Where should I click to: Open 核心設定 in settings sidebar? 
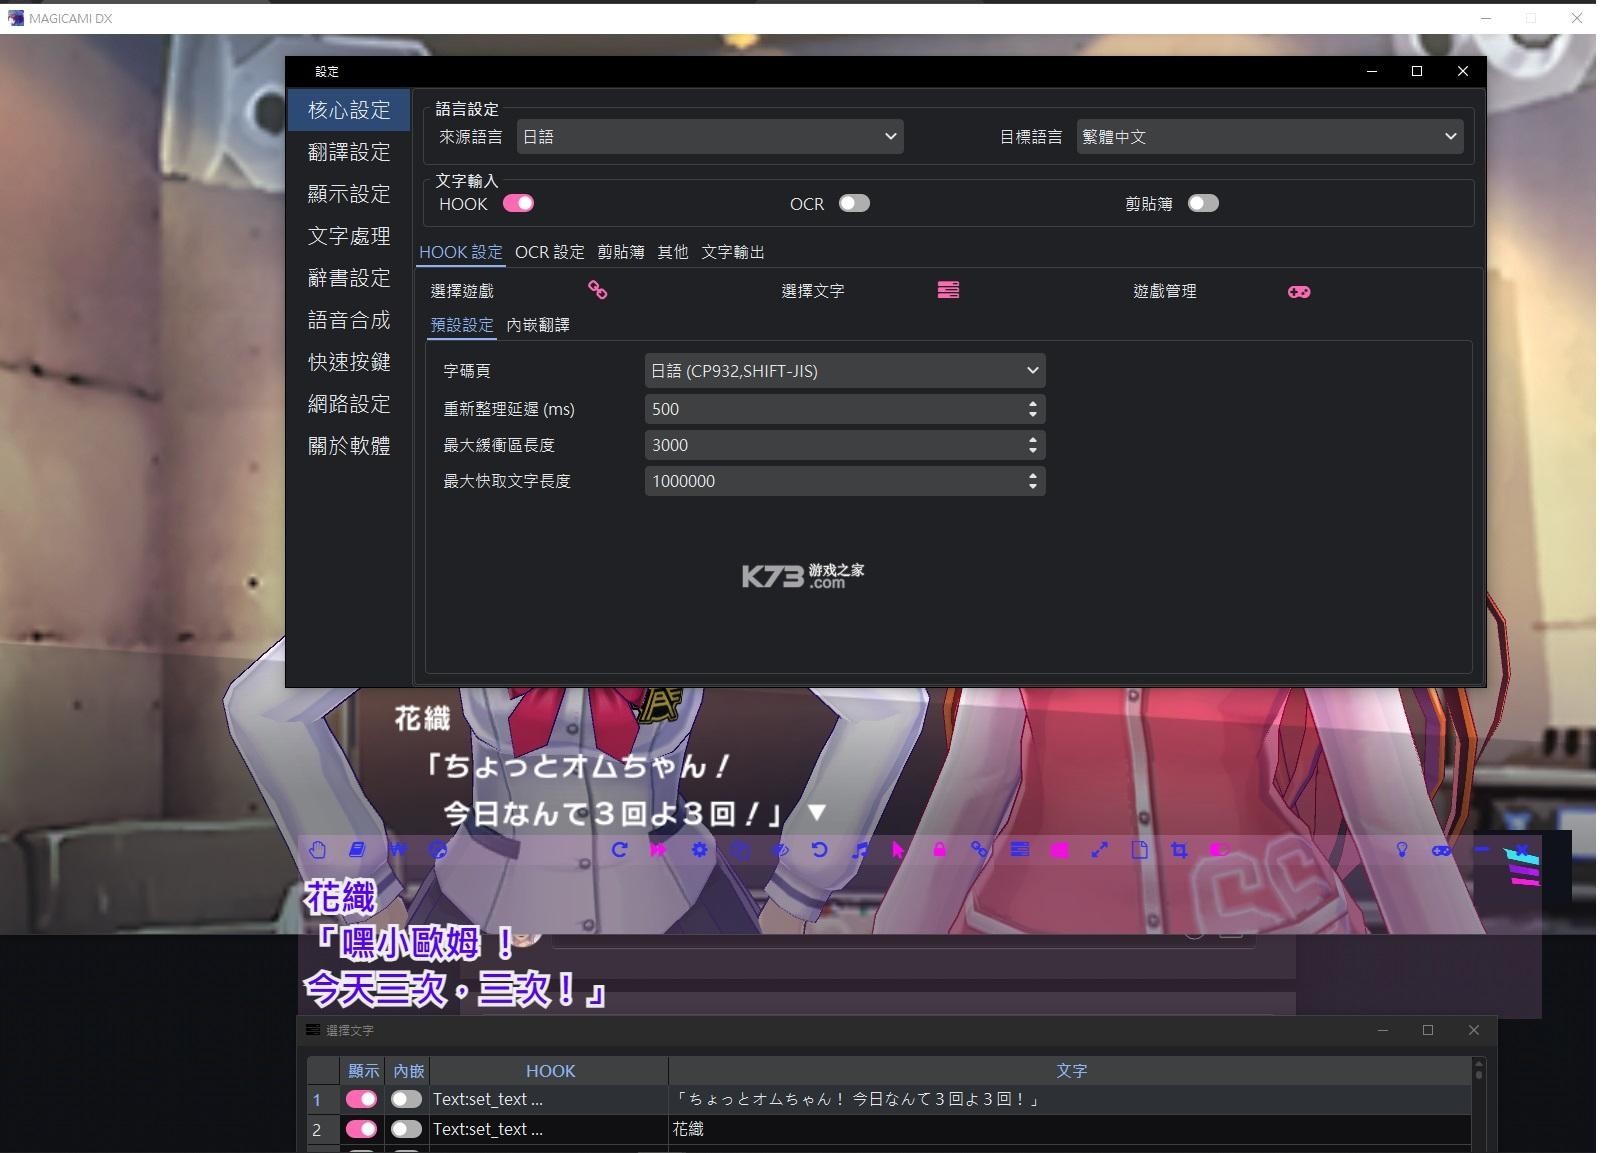(349, 110)
